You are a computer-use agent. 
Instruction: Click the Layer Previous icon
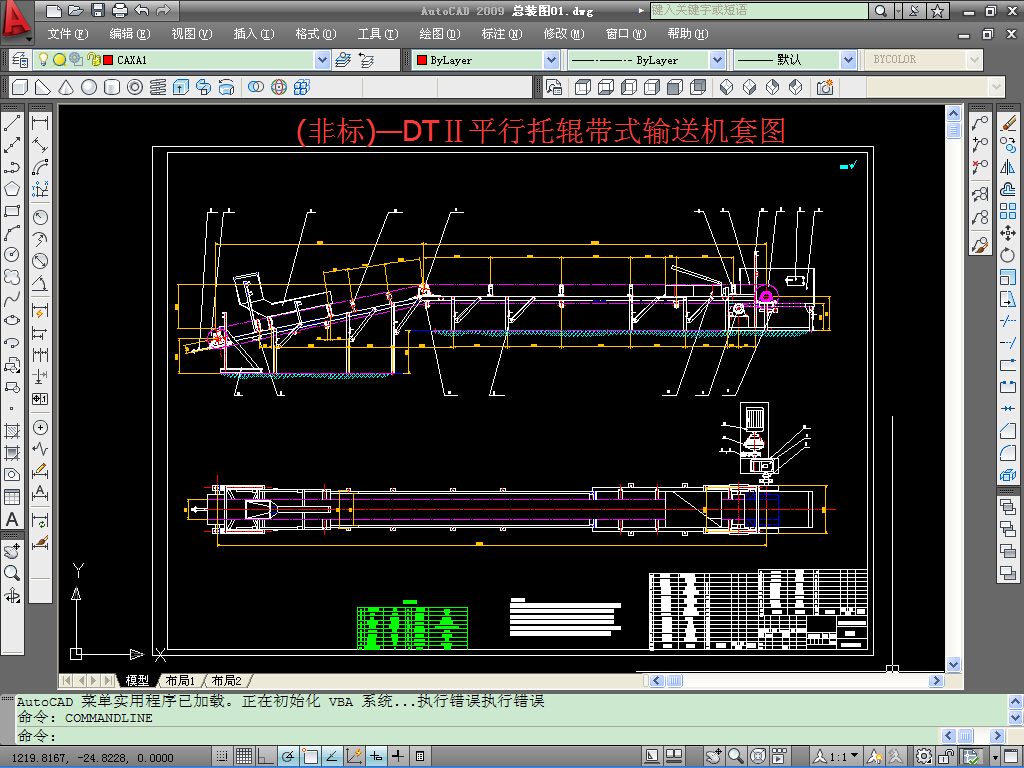click(366, 61)
